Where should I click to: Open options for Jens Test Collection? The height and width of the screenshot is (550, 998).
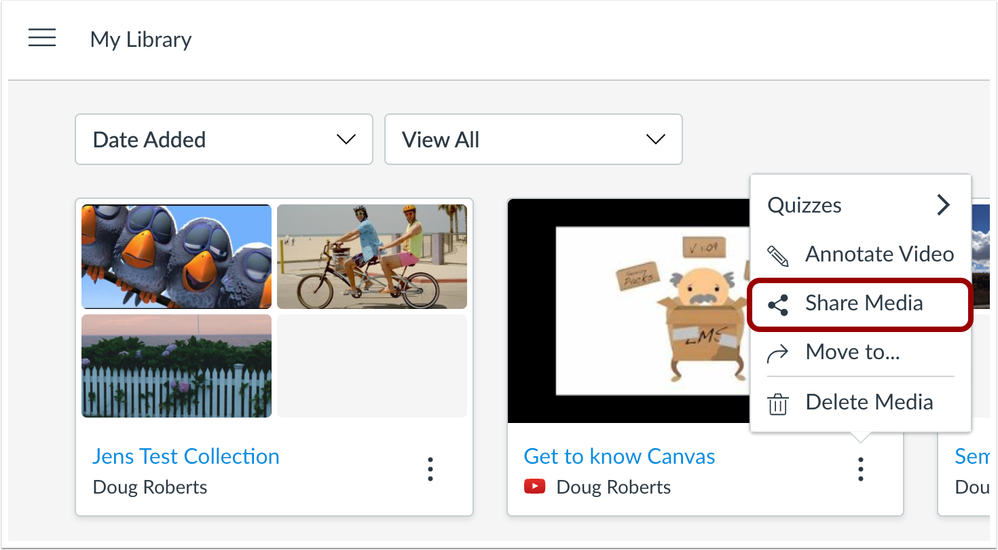[x=430, y=469]
